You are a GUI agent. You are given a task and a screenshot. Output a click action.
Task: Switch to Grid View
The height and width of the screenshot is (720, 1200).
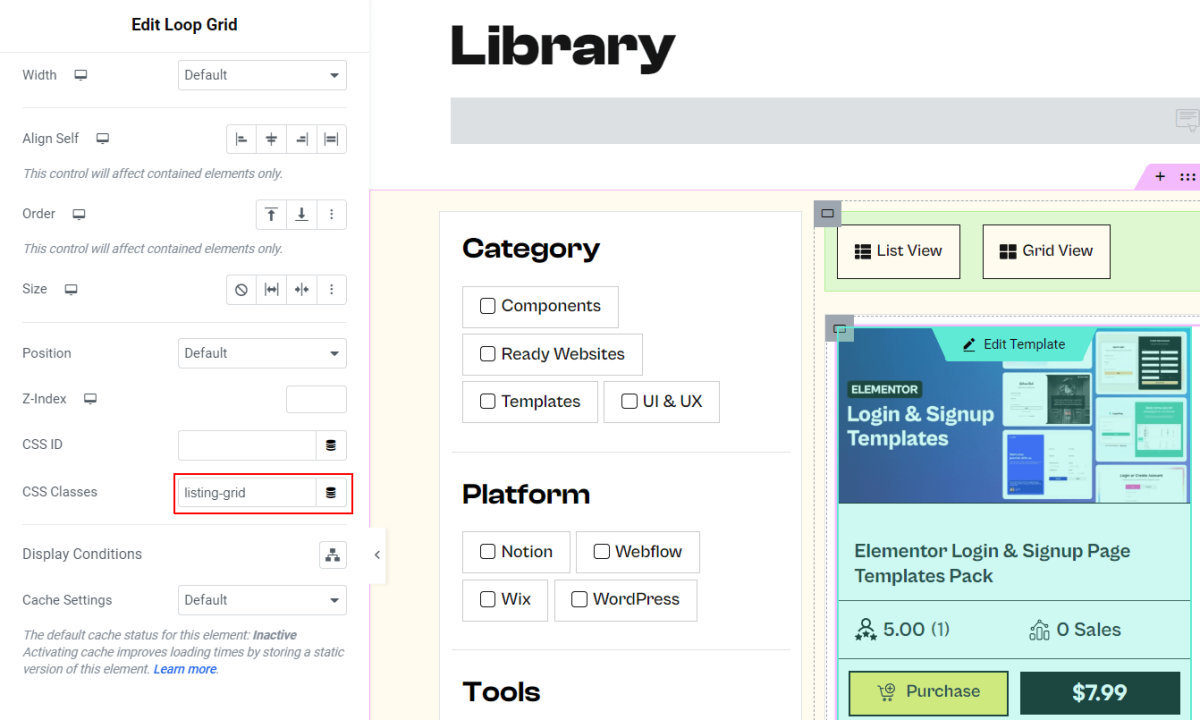pos(1046,251)
